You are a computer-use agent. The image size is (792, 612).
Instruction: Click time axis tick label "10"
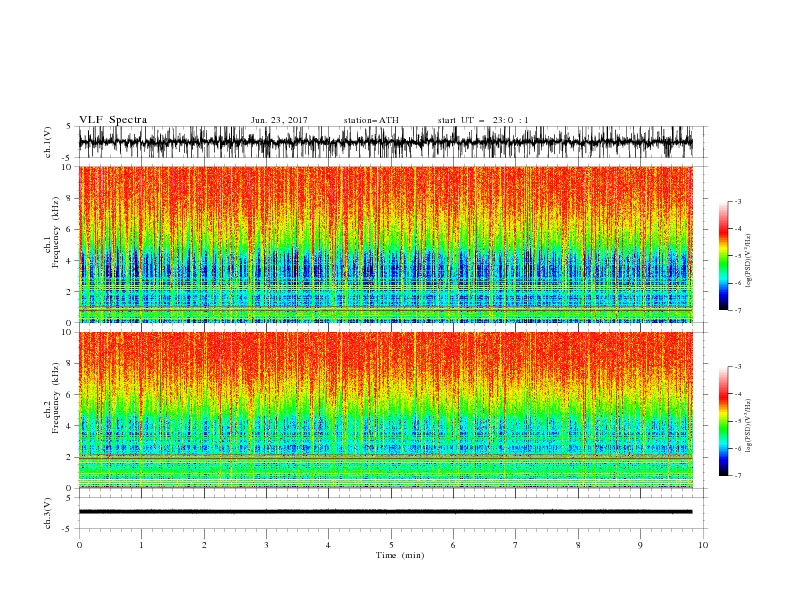pyautogui.click(x=703, y=545)
